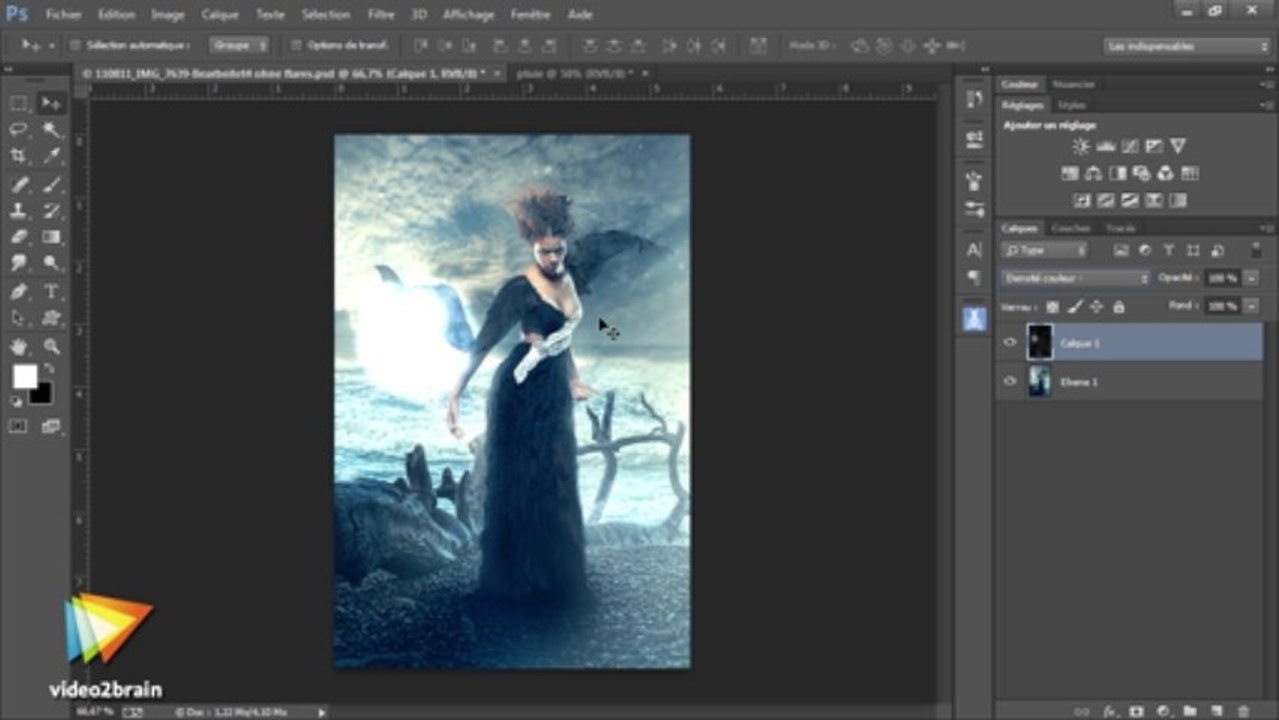The width and height of the screenshot is (1279, 720).
Task: Open the blend mode dropdown
Action: tap(1076, 278)
